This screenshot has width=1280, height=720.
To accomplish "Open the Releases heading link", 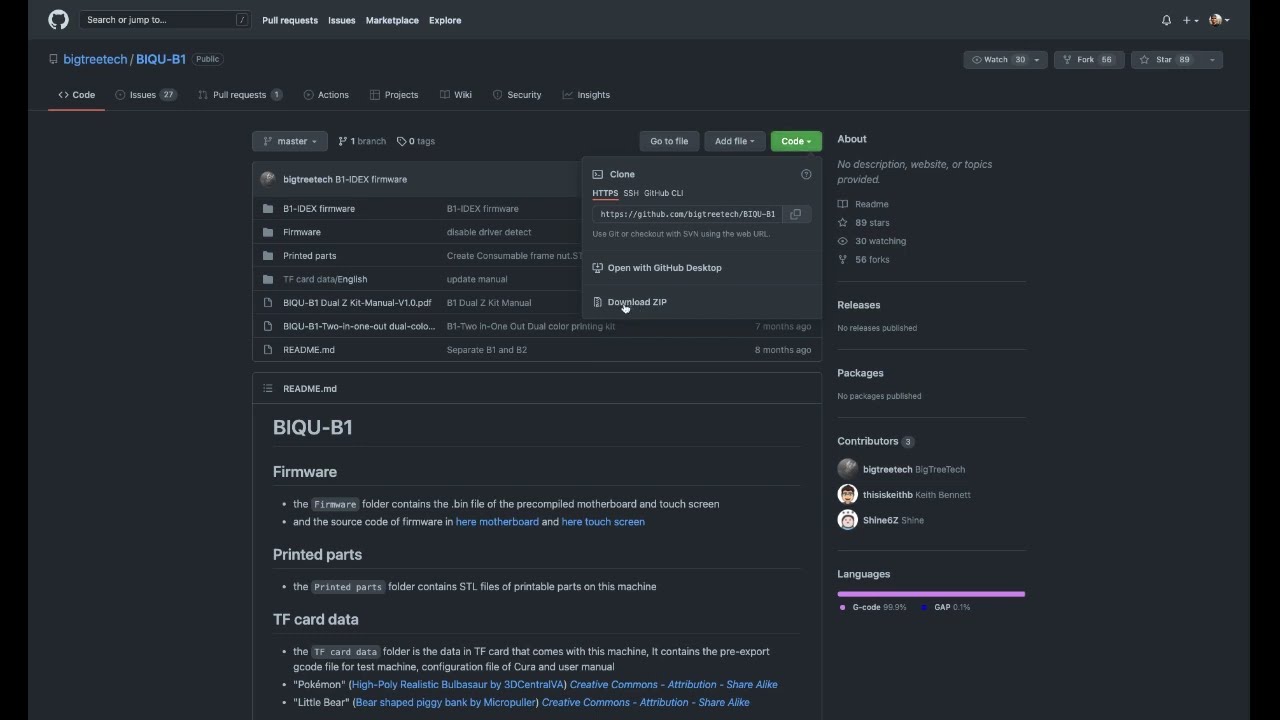I will click(x=859, y=305).
